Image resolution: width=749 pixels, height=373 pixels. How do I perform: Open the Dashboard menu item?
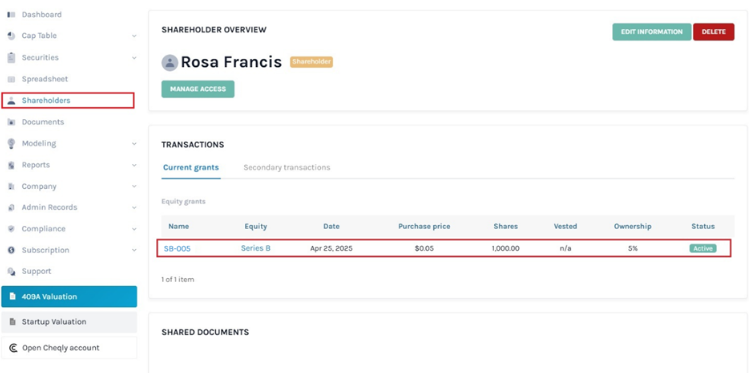tap(42, 15)
